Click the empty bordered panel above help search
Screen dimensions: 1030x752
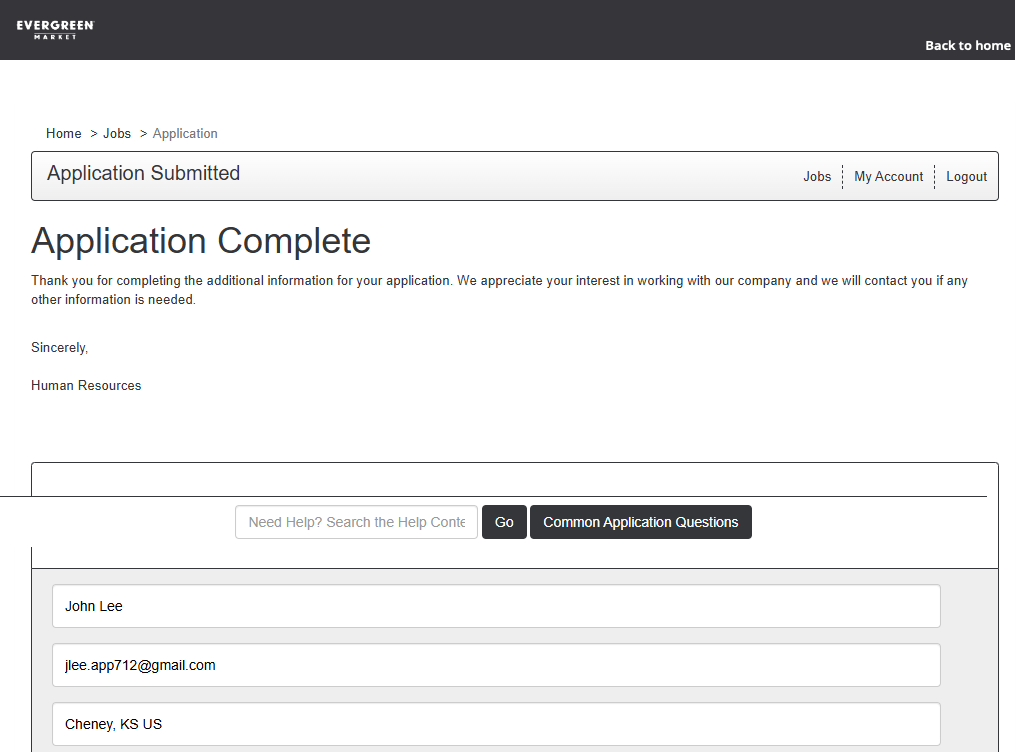(x=514, y=479)
